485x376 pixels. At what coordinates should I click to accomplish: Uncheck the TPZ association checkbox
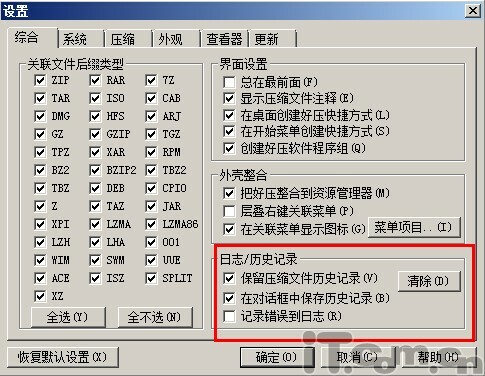(x=40, y=152)
